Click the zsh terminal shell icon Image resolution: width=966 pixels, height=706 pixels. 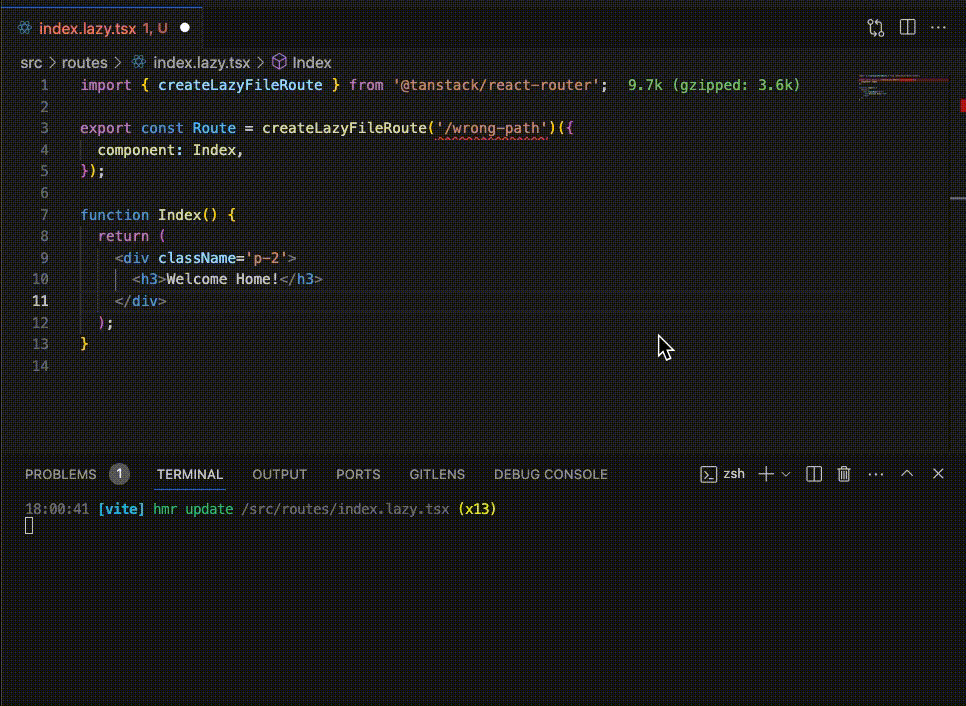click(708, 474)
